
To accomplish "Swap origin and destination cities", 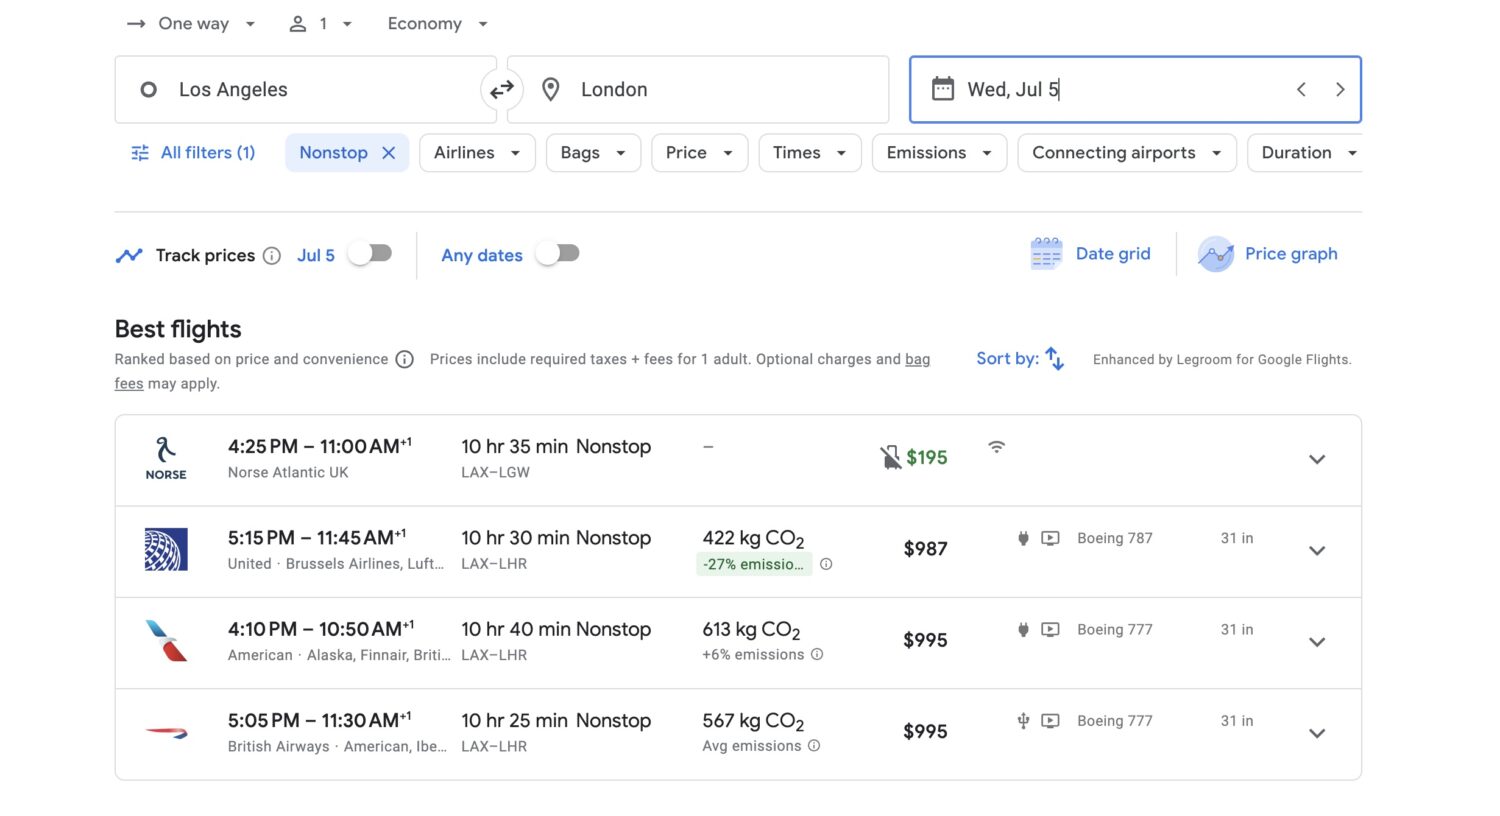I will click(501, 90).
